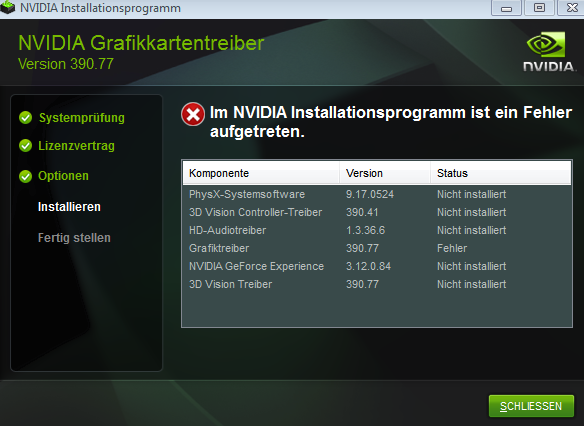The image size is (584, 426).
Task: Select the Installieren step
Action: (x=69, y=207)
